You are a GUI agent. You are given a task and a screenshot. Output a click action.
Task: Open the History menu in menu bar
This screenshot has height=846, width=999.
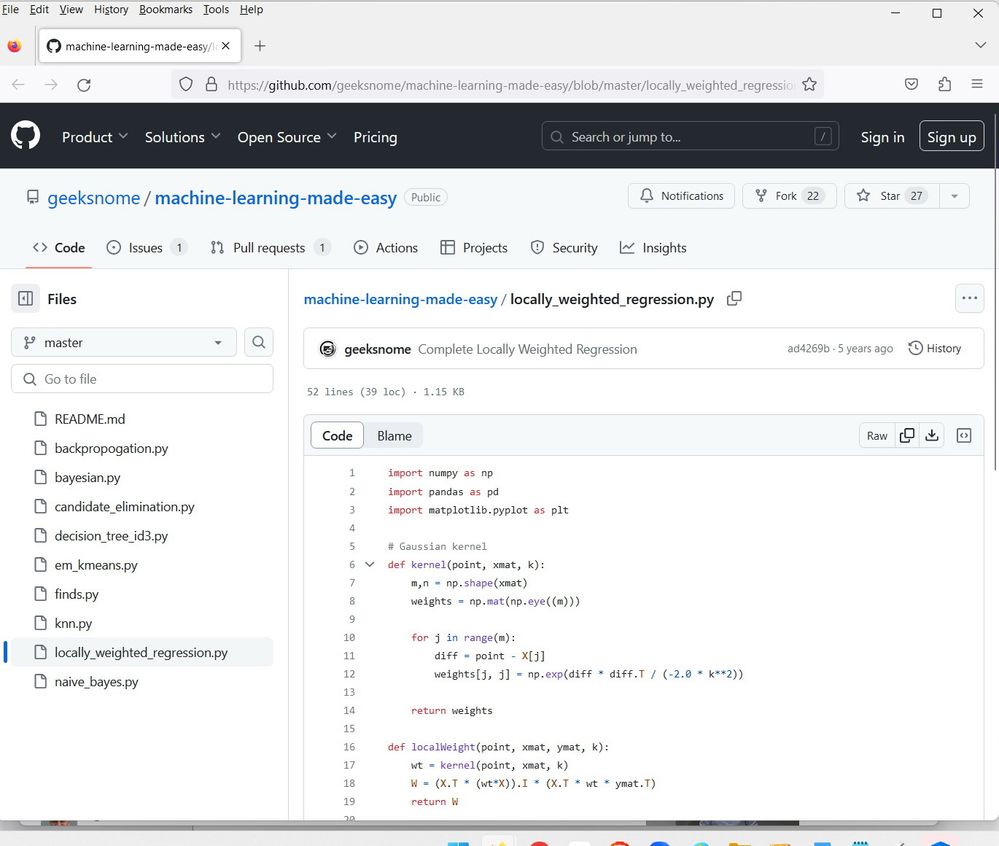111,10
